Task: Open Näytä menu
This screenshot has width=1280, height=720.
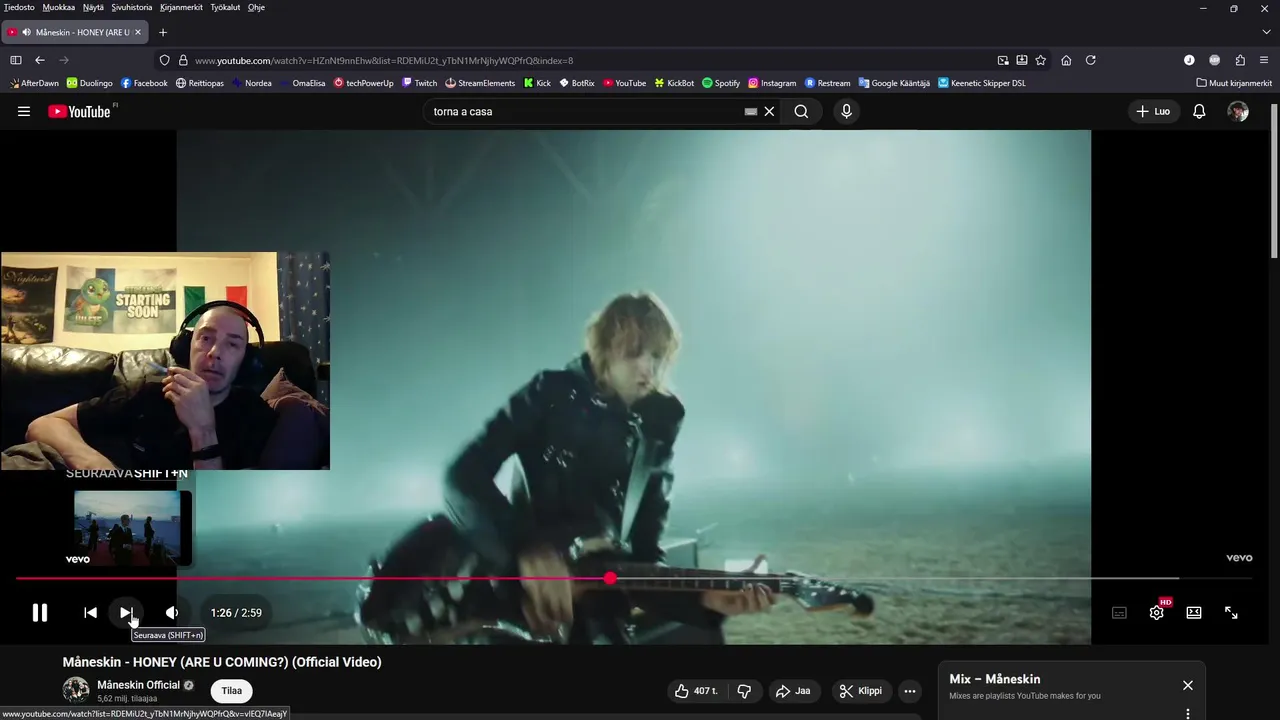Action: click(93, 7)
